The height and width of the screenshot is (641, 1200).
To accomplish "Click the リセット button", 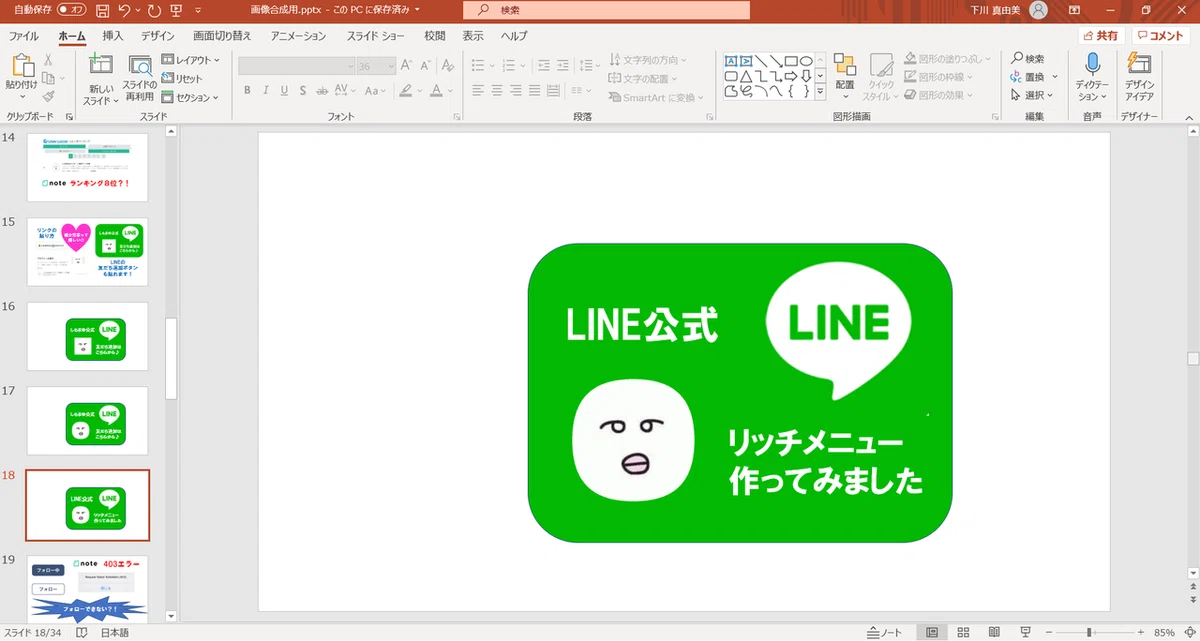I will [183, 78].
